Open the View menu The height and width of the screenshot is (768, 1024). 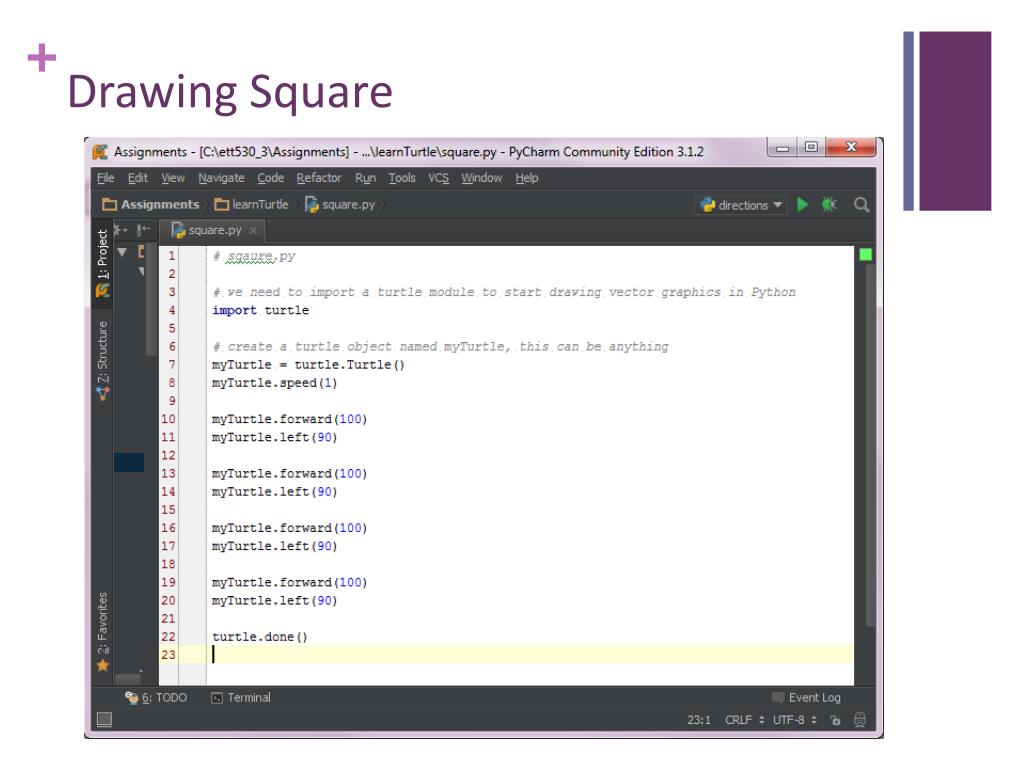pyautogui.click(x=173, y=178)
